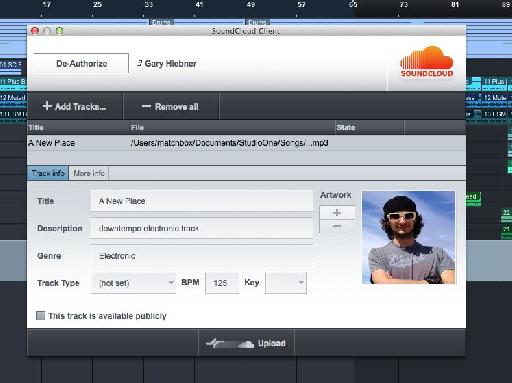Close the SoundCloud Client window

[x=35, y=31]
